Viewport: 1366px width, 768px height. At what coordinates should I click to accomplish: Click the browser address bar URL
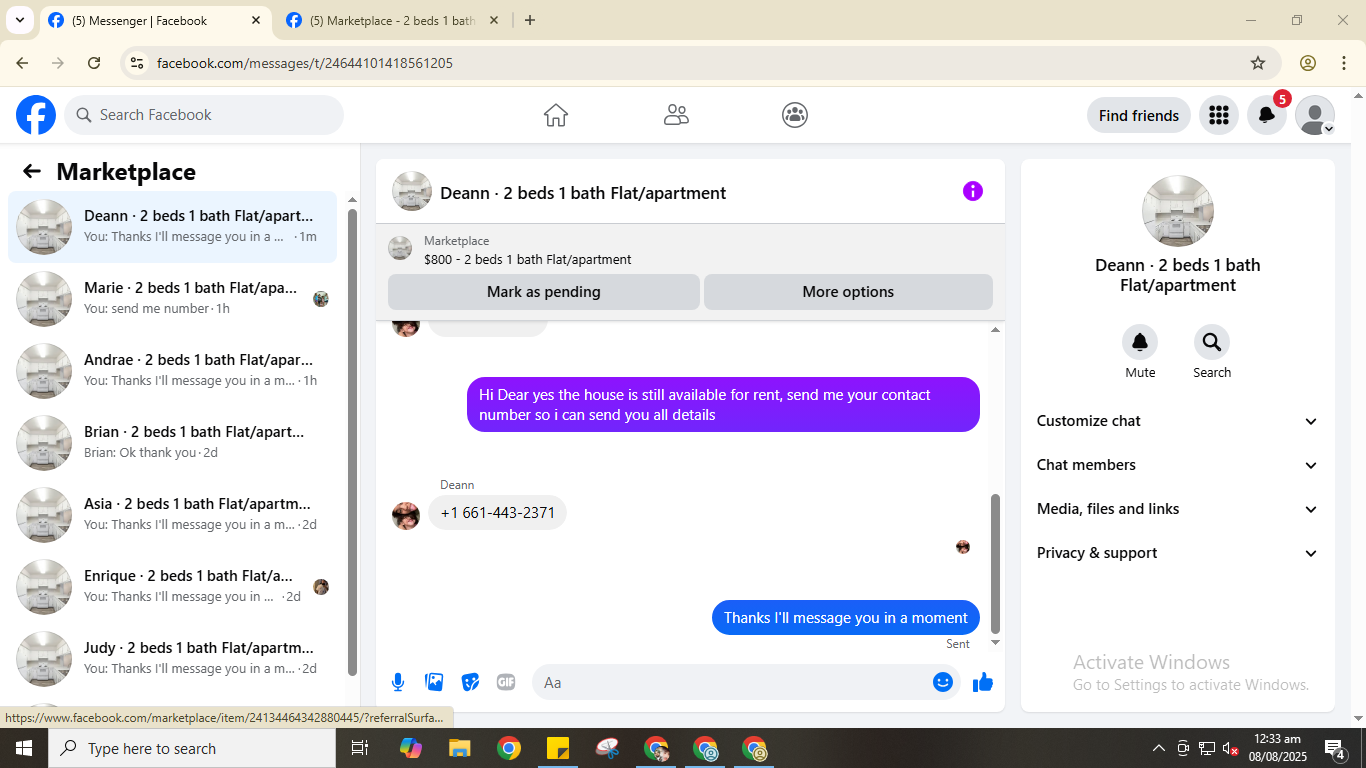pyautogui.click(x=305, y=63)
